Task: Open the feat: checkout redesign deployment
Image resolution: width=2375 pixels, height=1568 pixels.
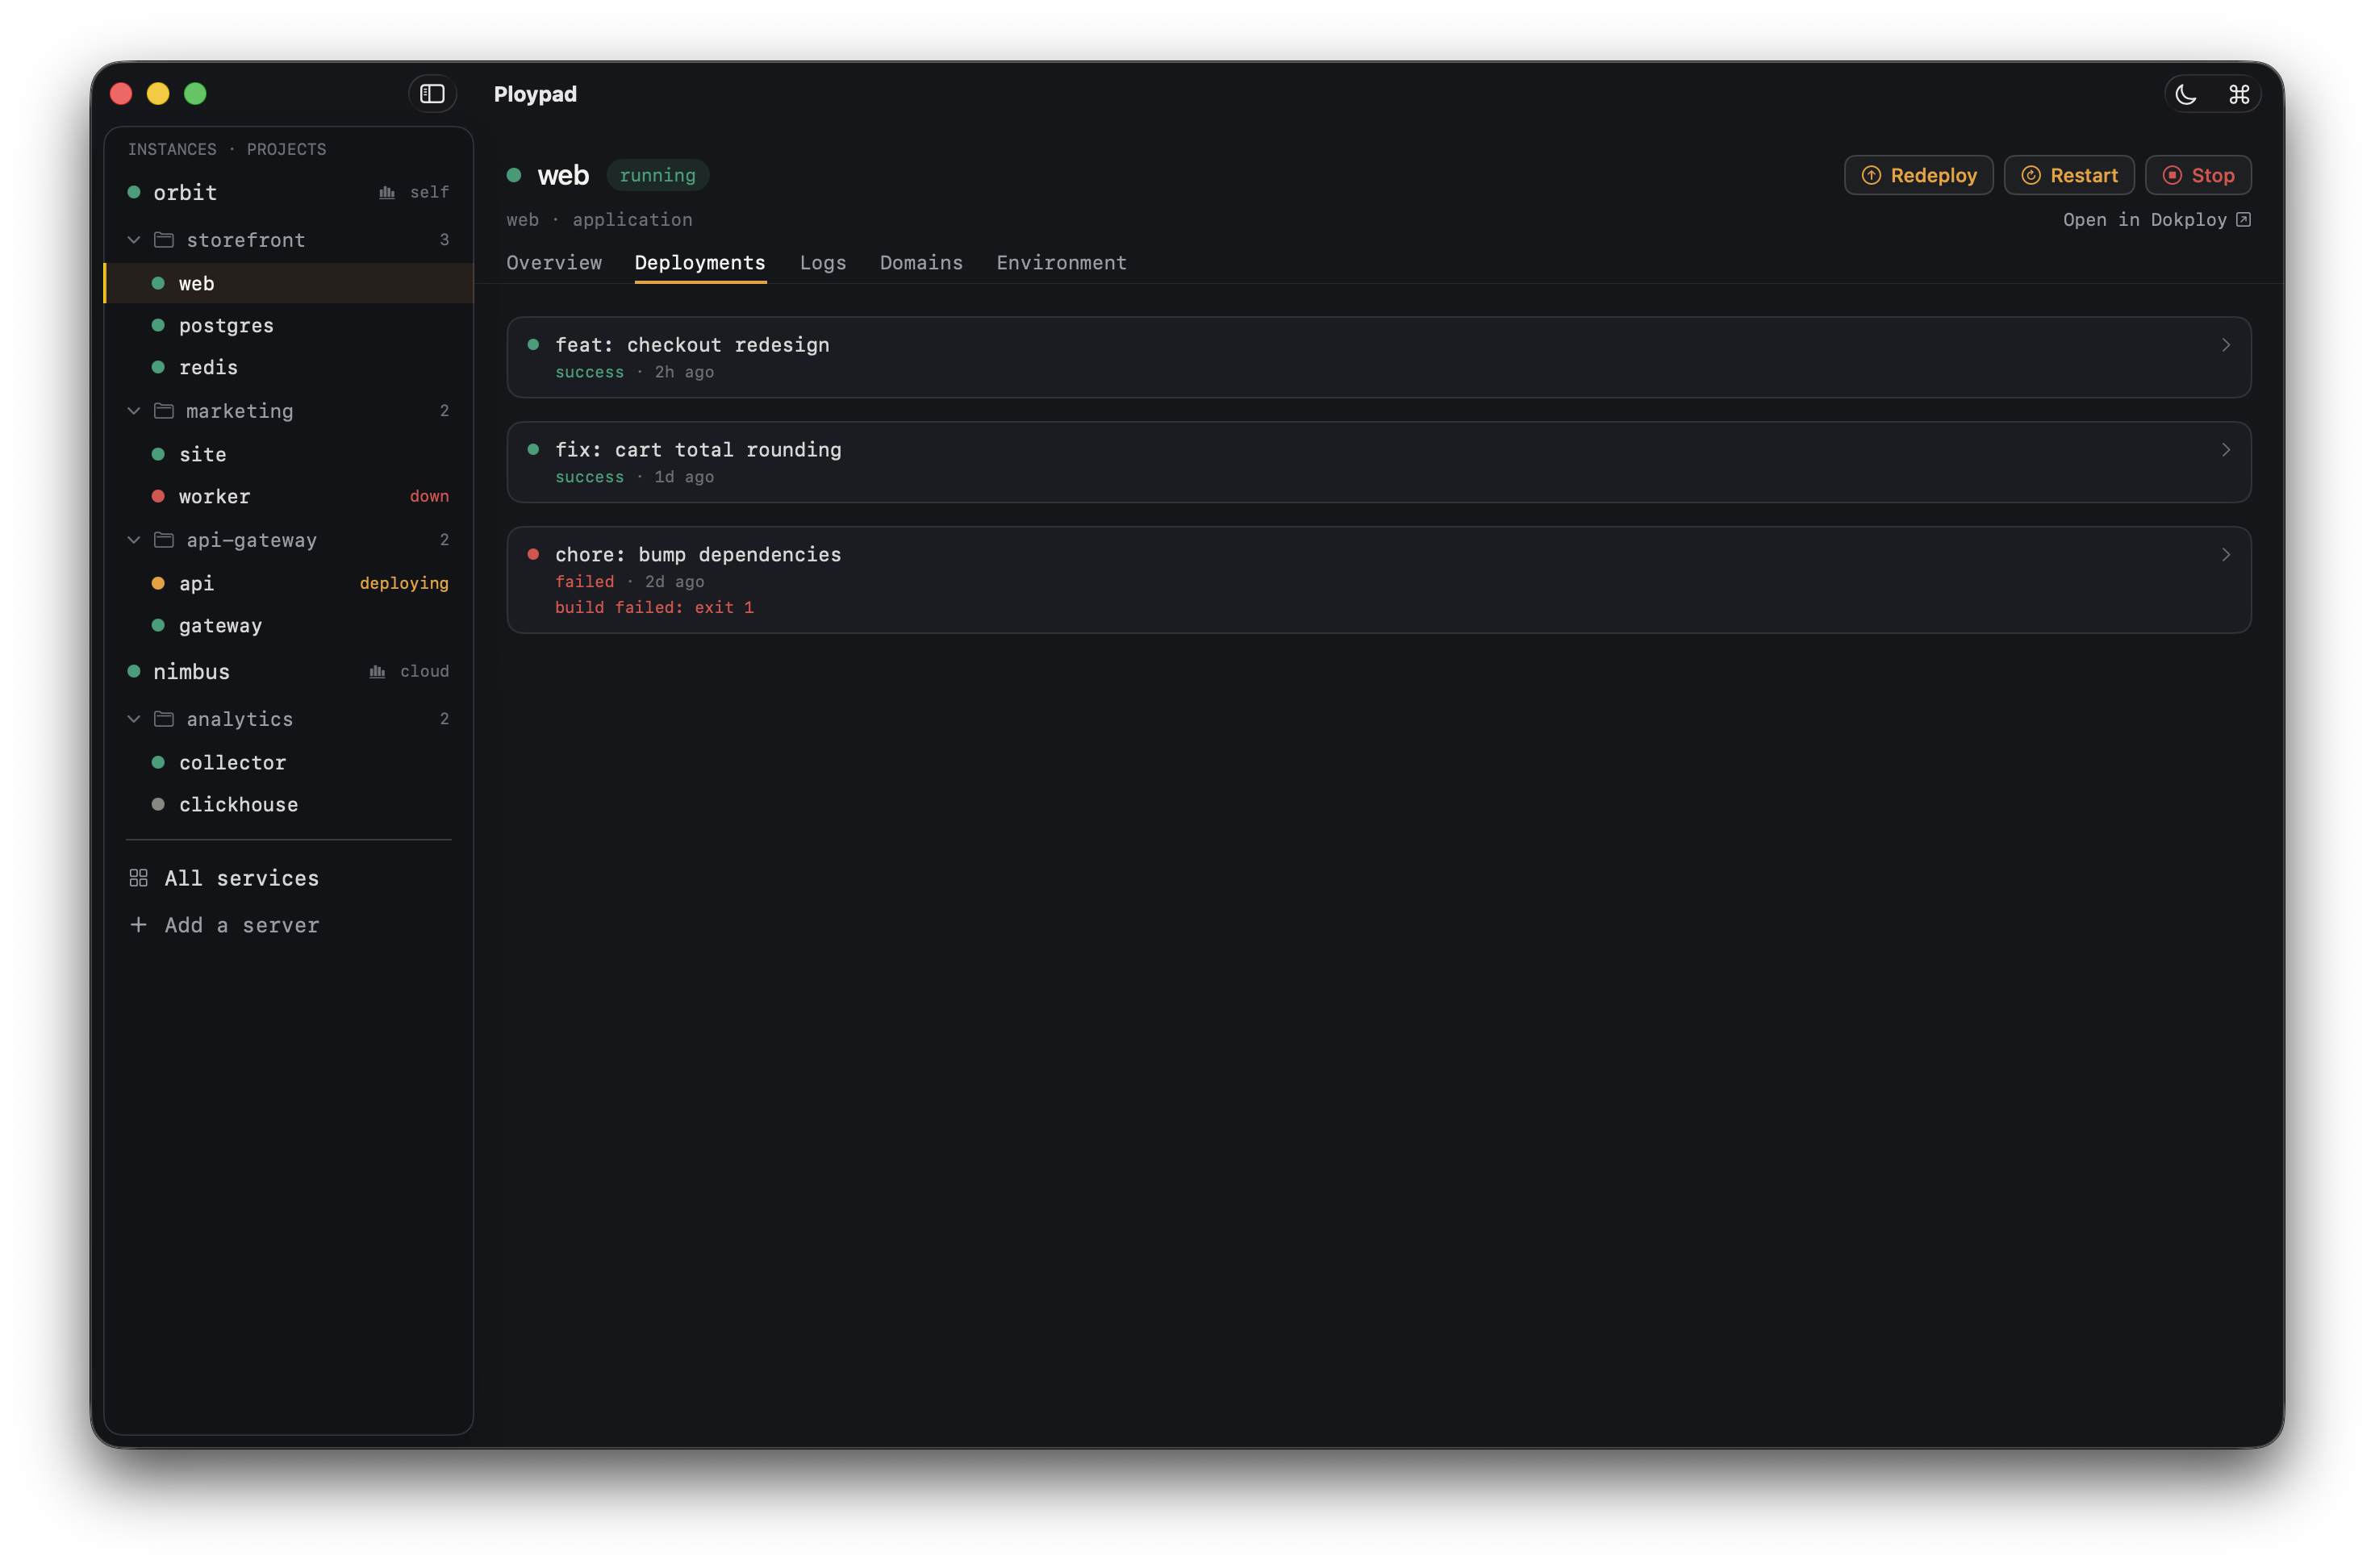Action: pyautogui.click(x=1378, y=357)
